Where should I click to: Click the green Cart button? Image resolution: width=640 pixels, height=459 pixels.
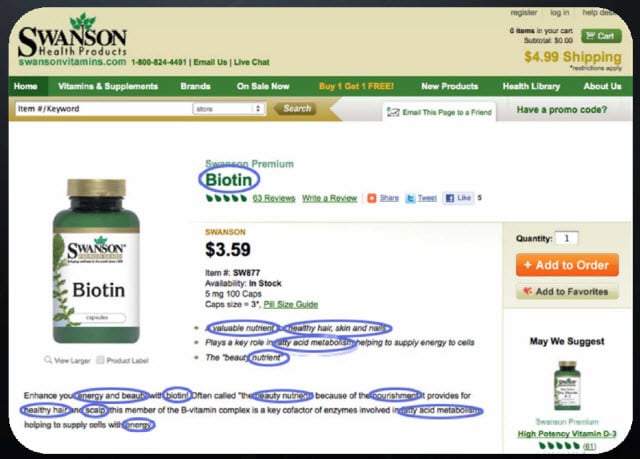coord(601,36)
